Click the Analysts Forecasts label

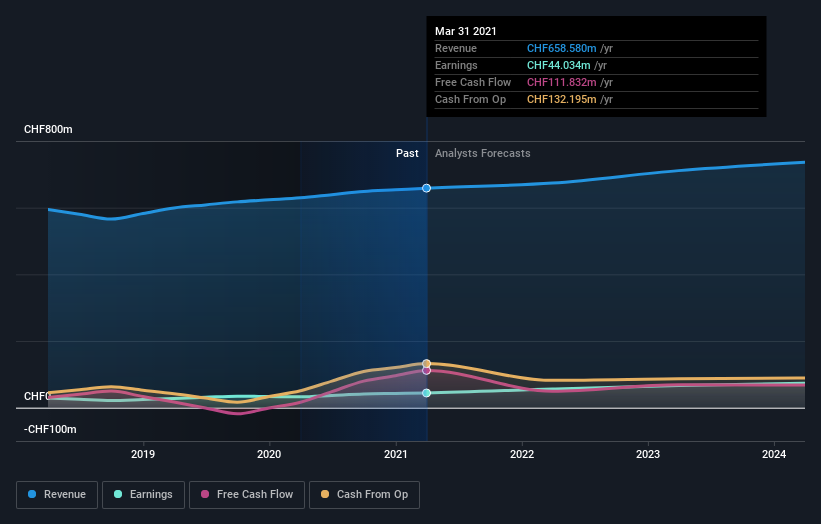pyautogui.click(x=483, y=153)
